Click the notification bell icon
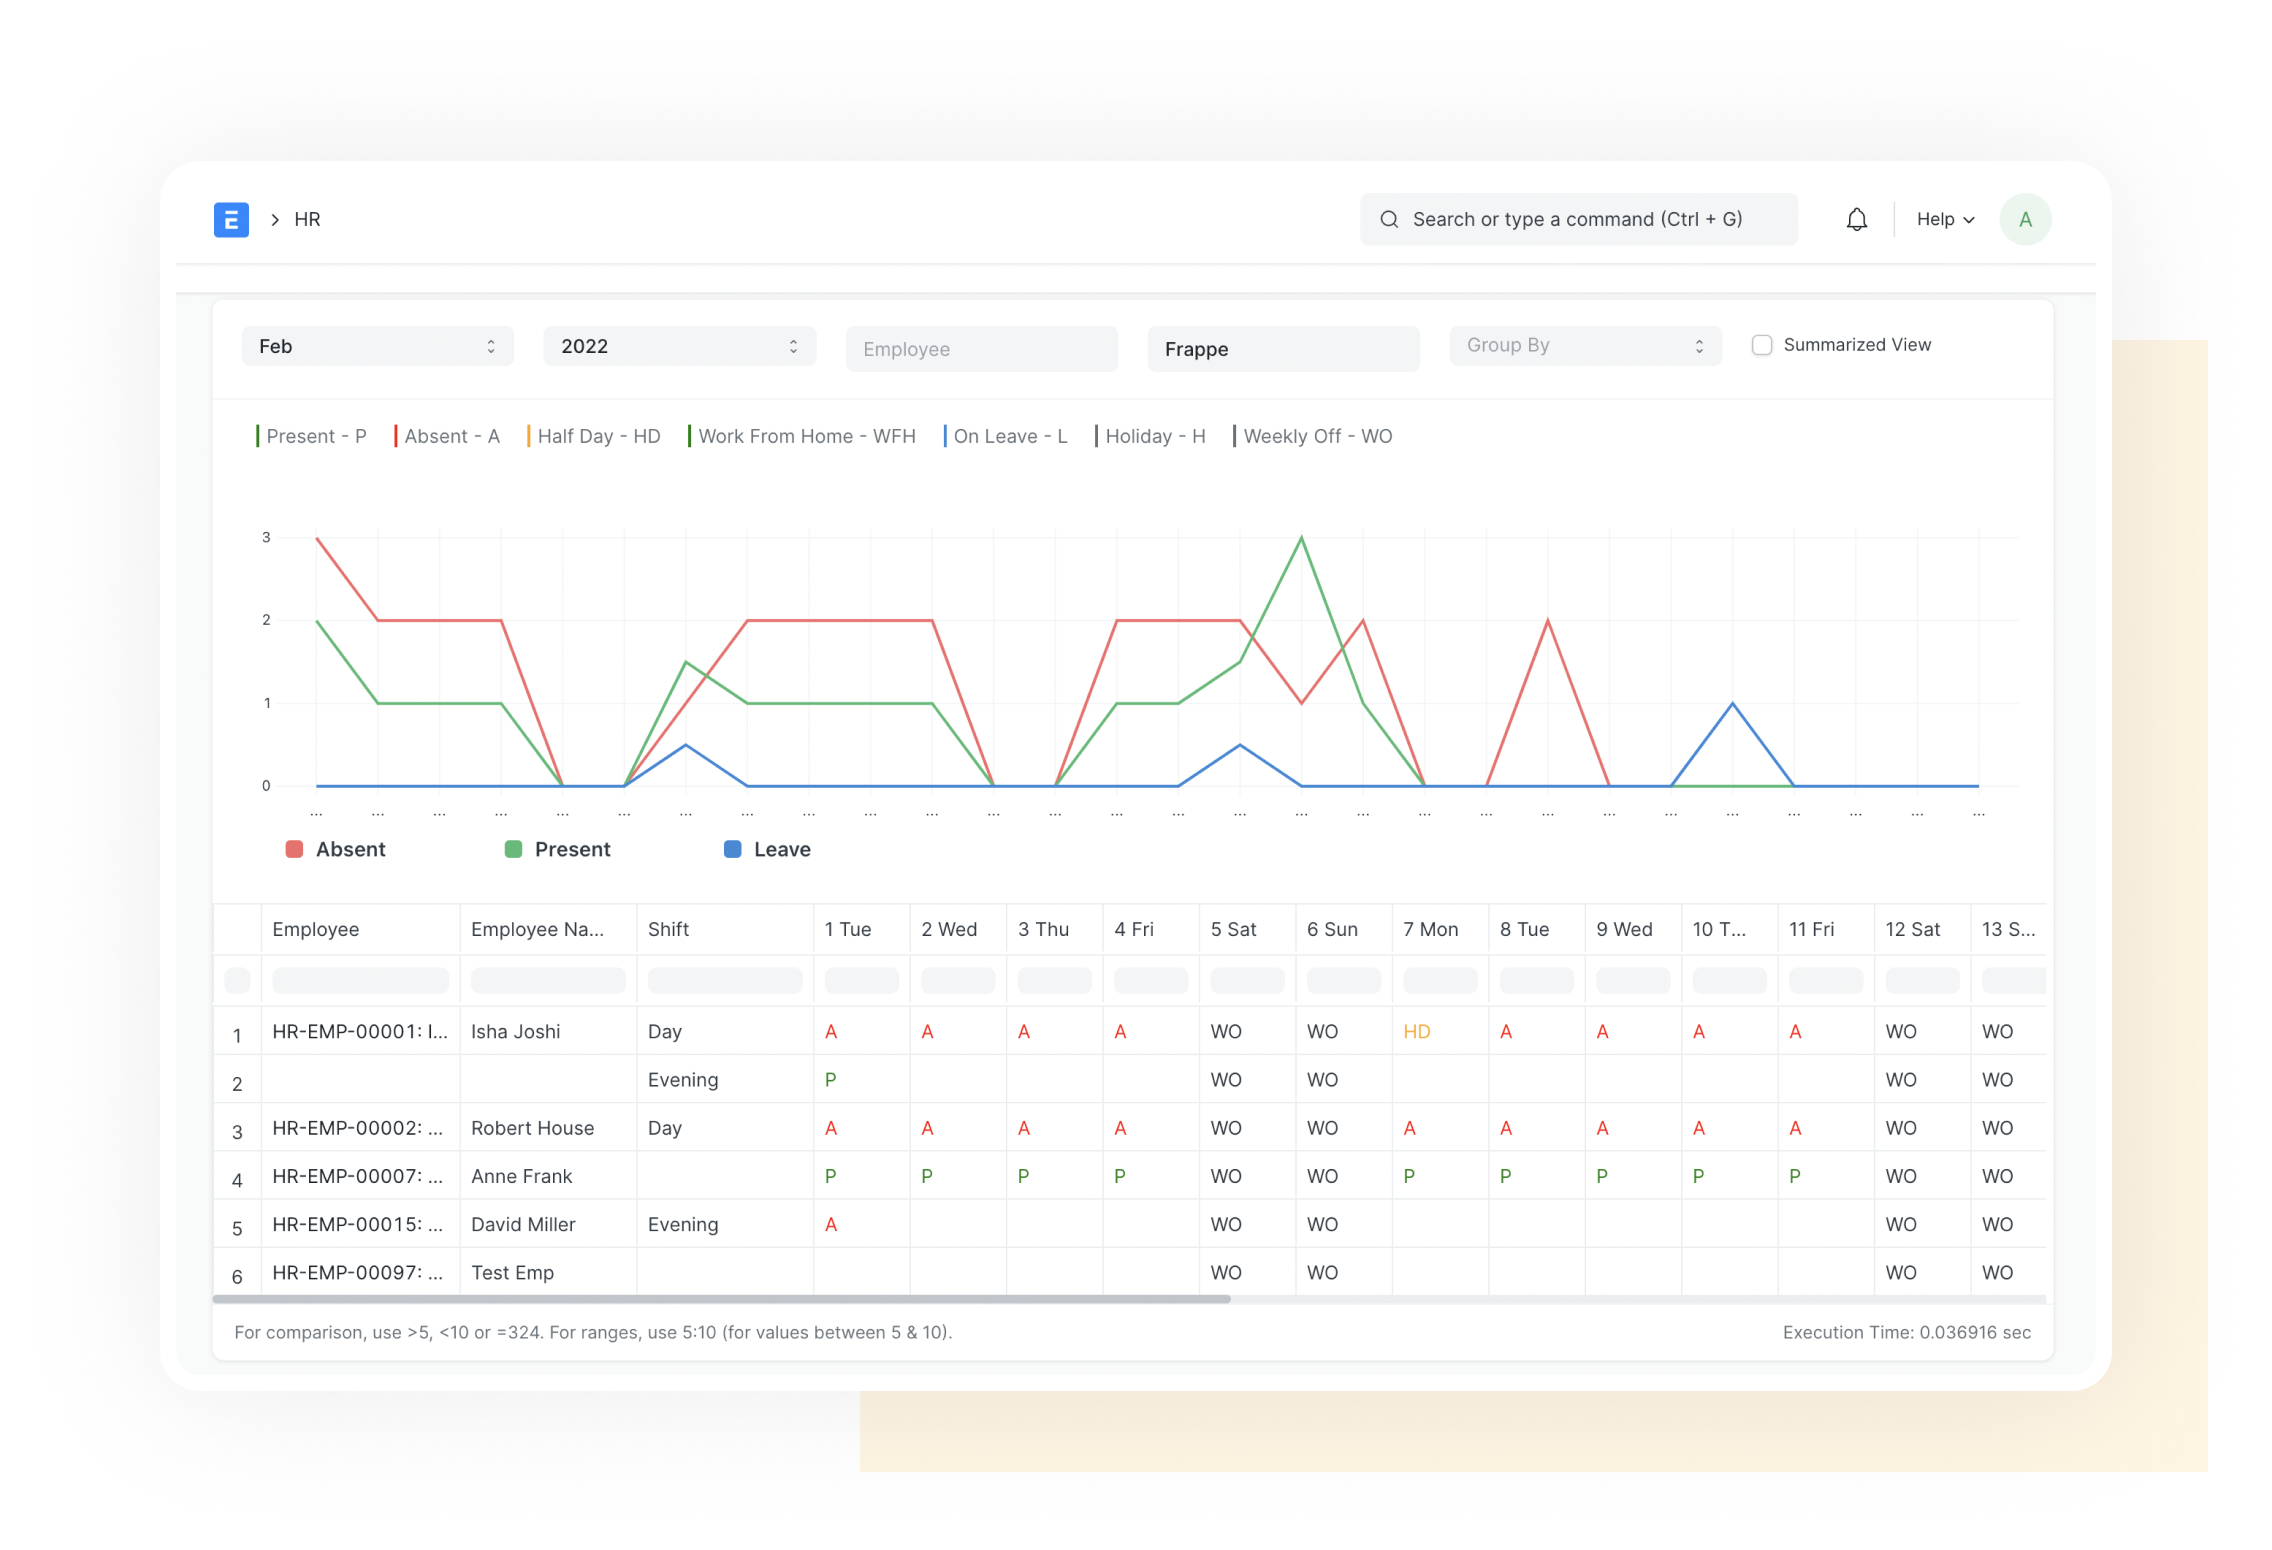The width and height of the screenshot is (2272, 1550). 1857,218
